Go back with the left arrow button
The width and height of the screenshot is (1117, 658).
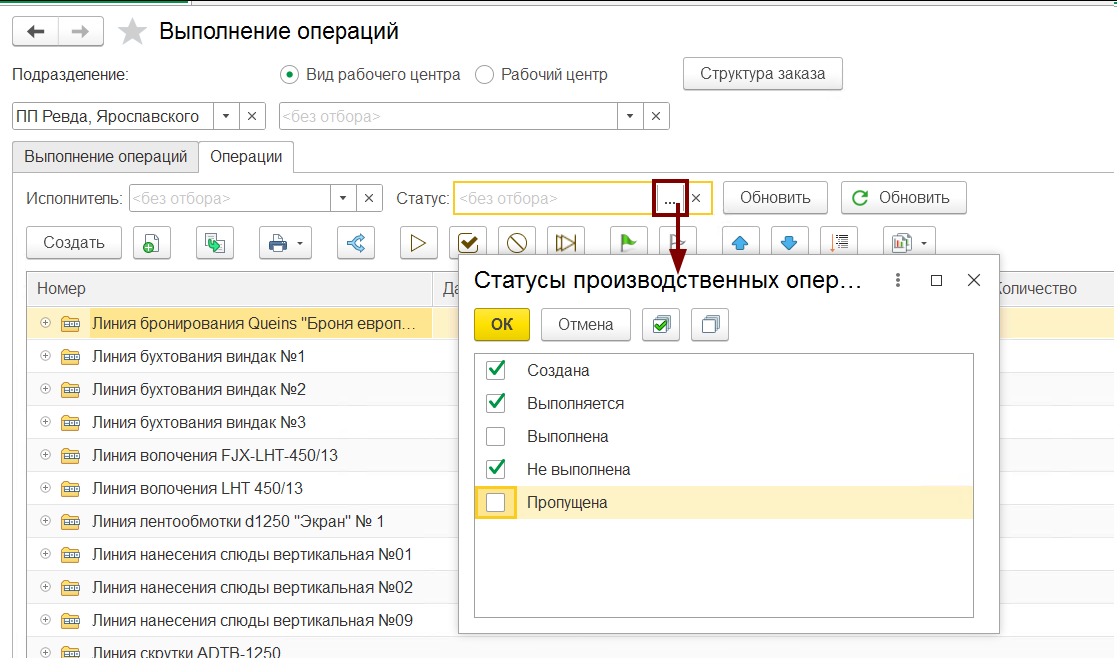[x=35, y=31]
